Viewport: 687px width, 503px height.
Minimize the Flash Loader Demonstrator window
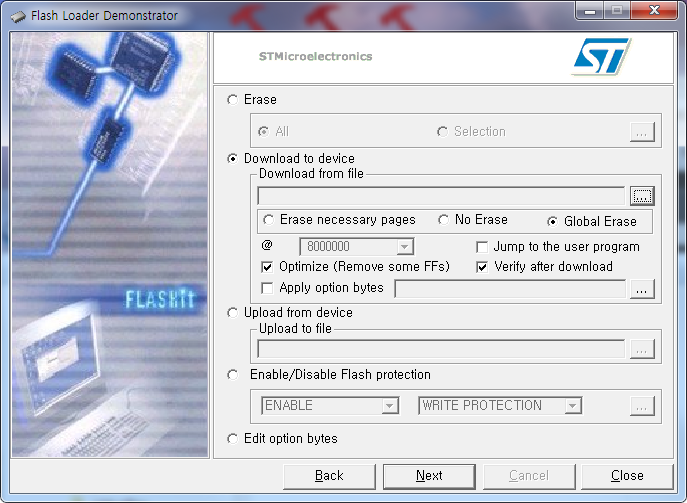(x=590, y=11)
